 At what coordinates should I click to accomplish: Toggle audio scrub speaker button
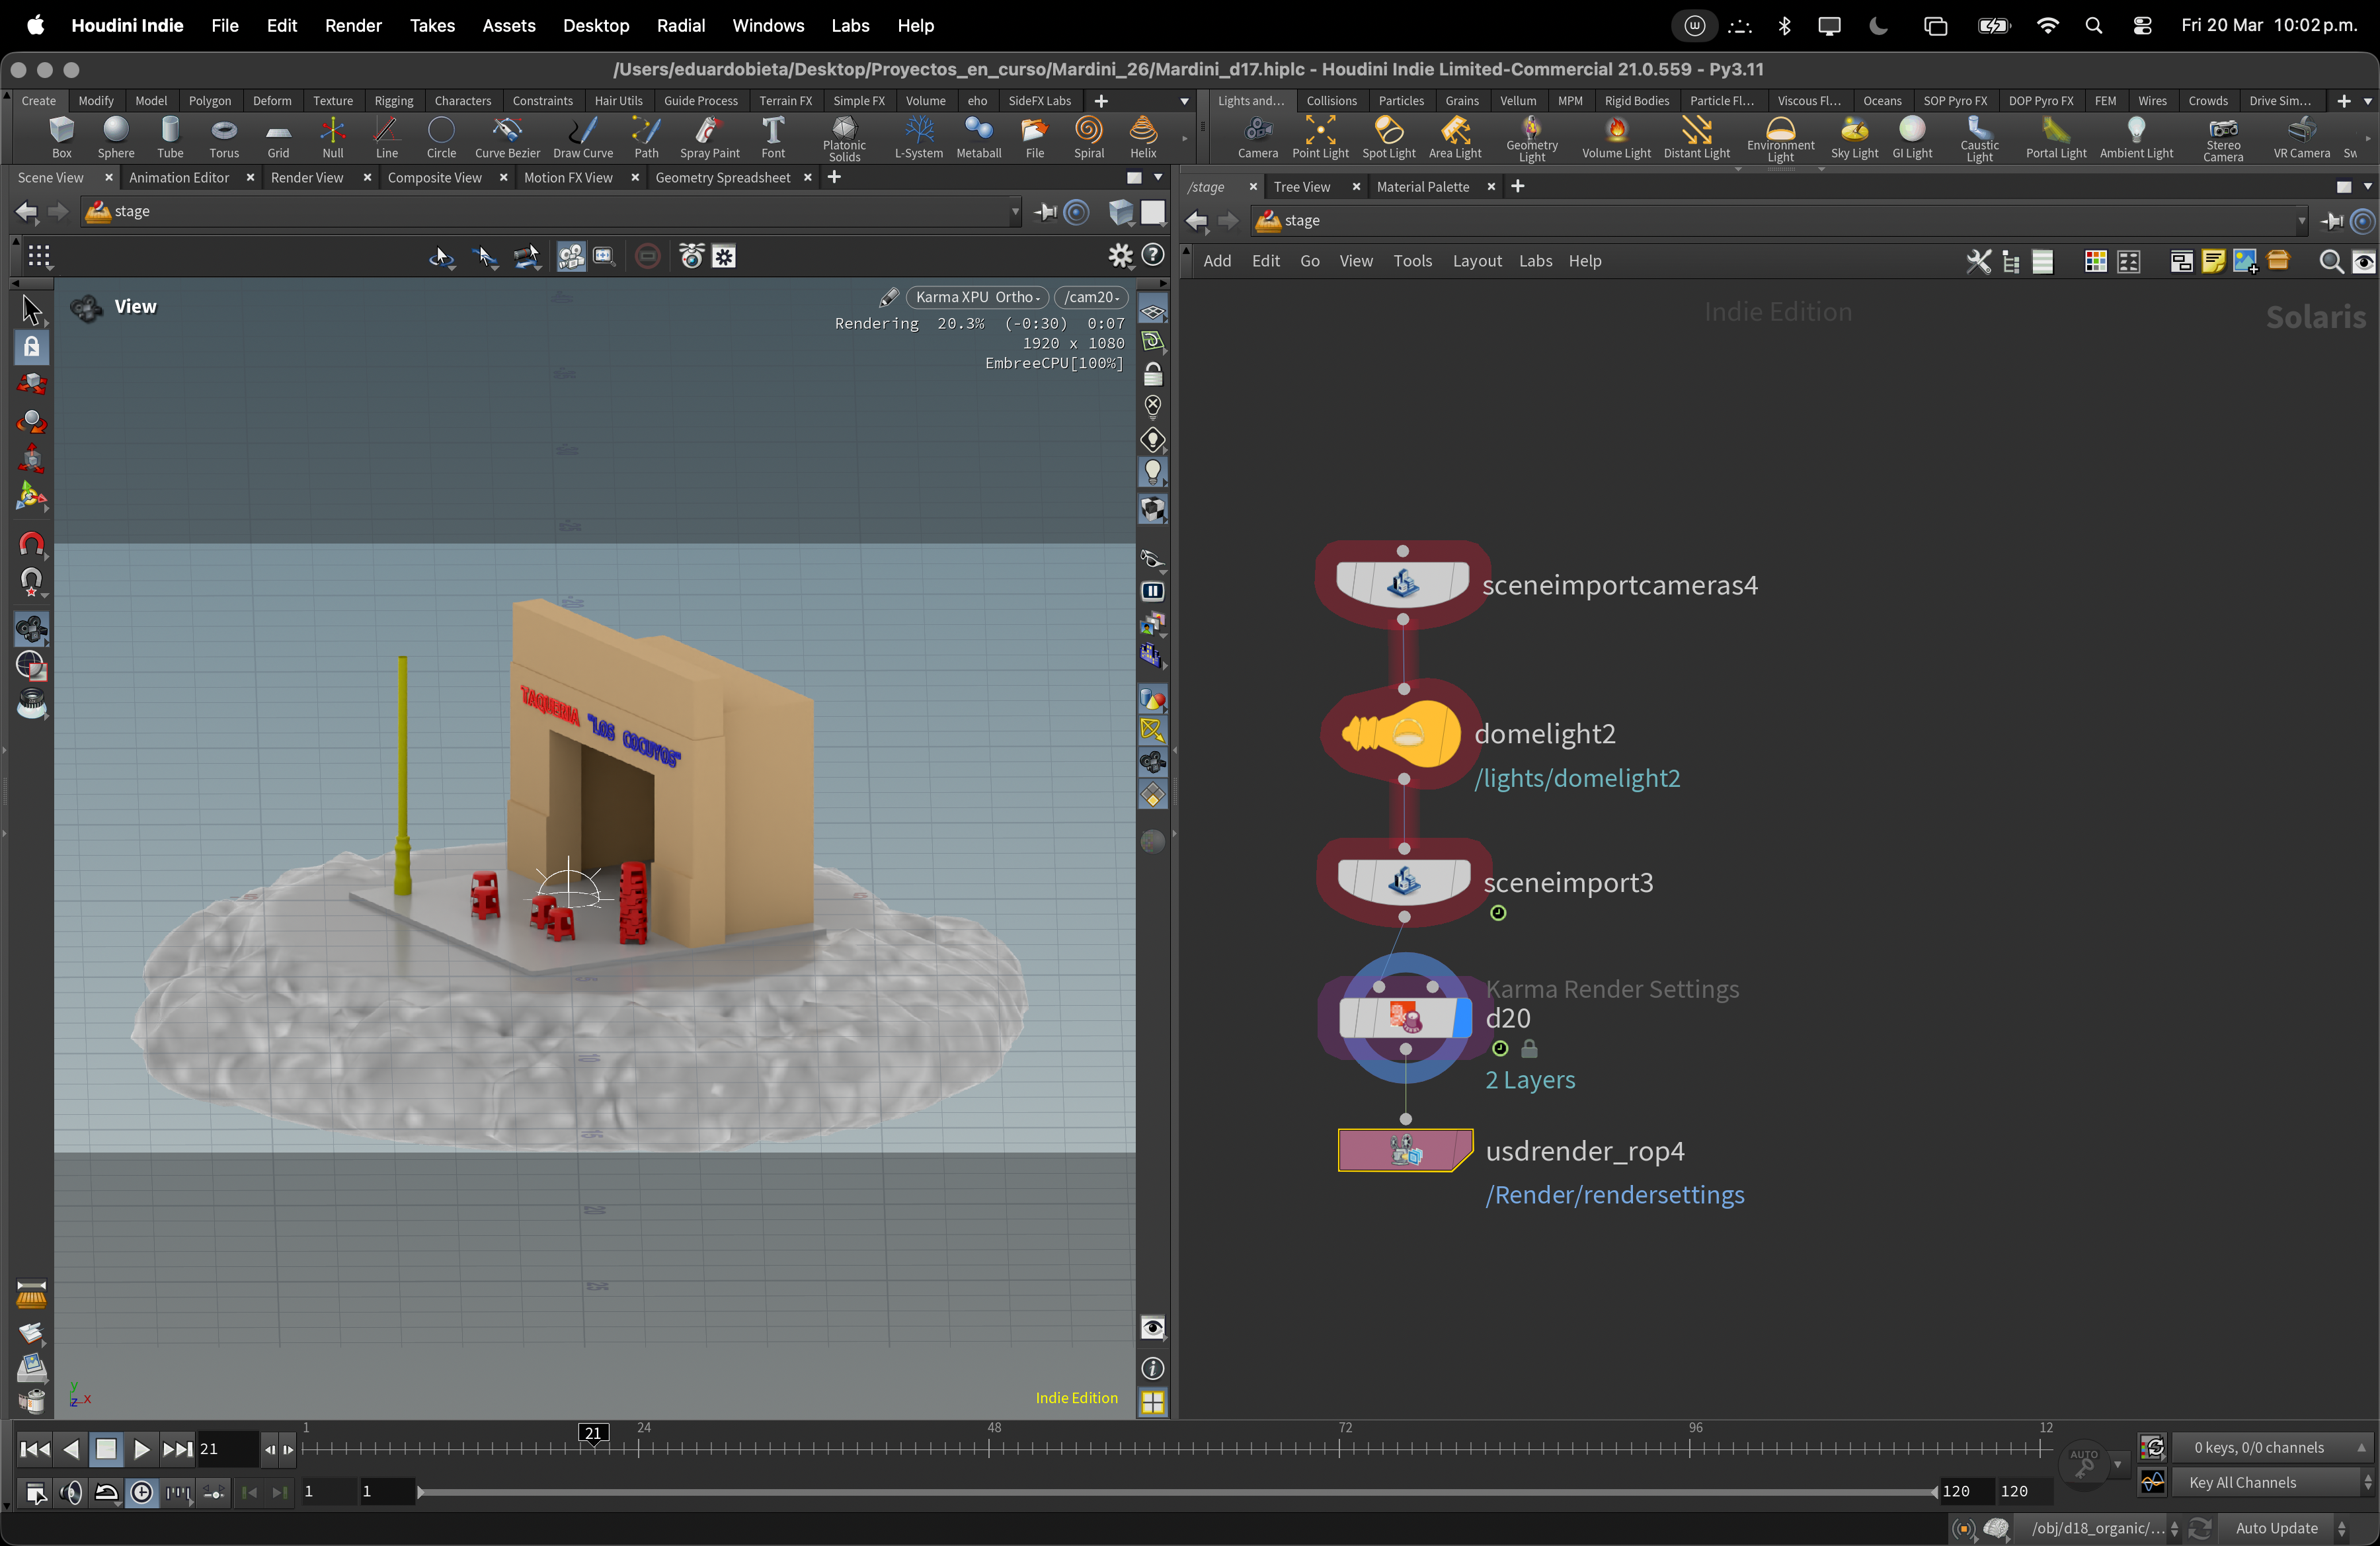71,1493
